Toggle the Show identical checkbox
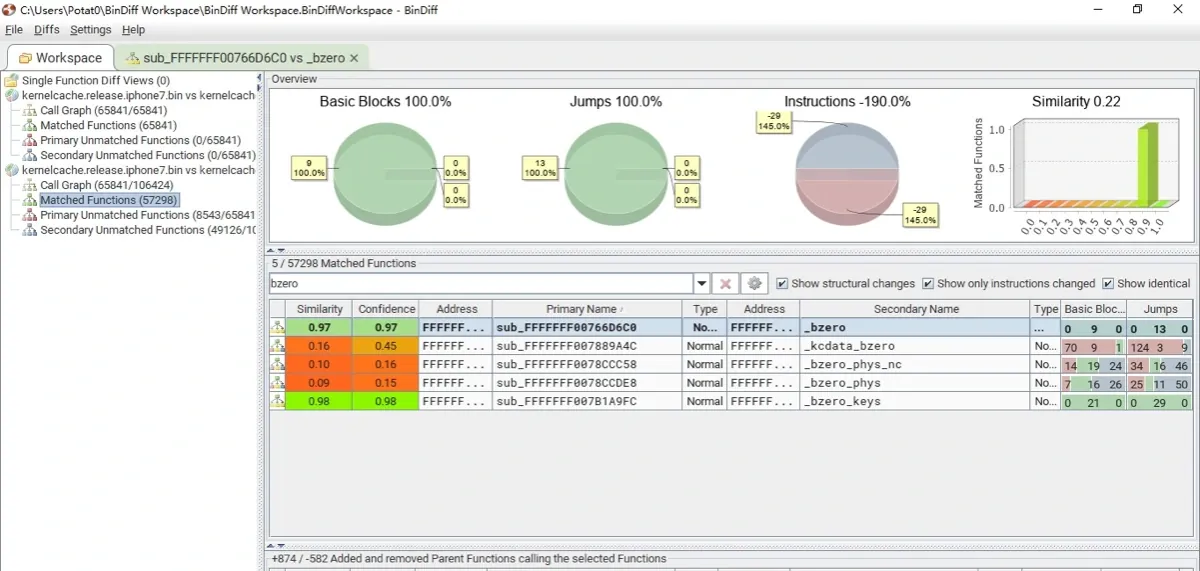The height and width of the screenshot is (571, 1200). (1108, 284)
